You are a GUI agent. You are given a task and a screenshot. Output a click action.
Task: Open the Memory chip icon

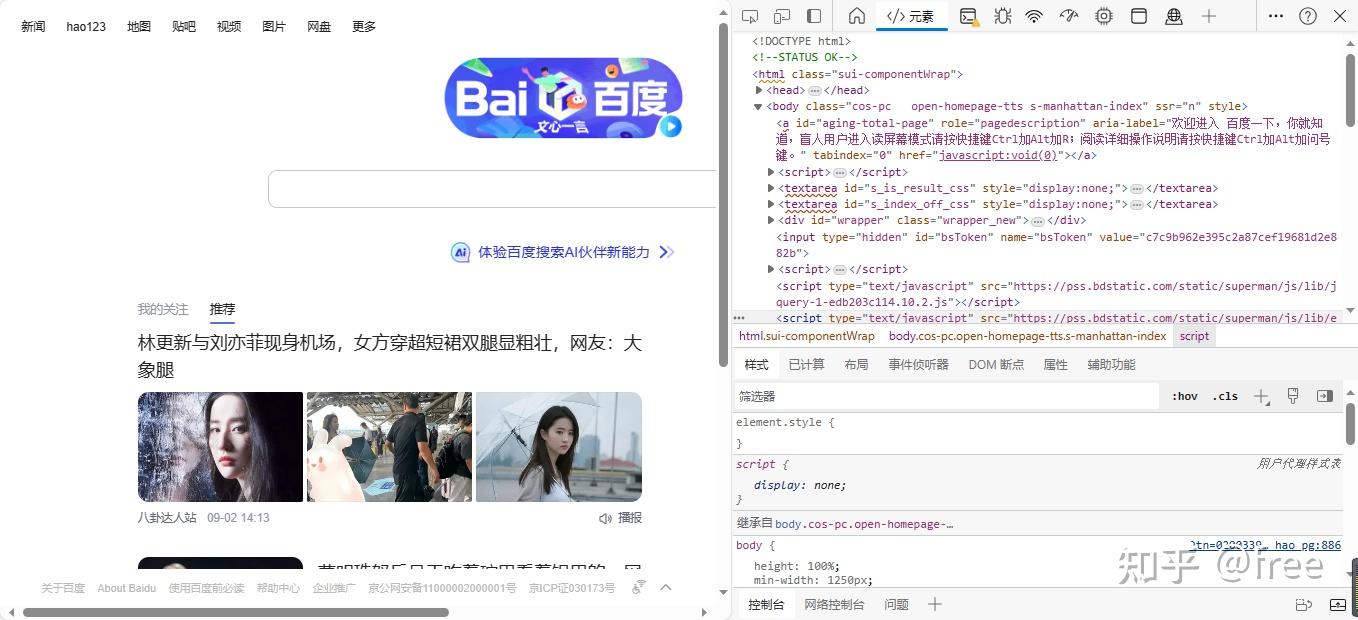click(x=1104, y=16)
